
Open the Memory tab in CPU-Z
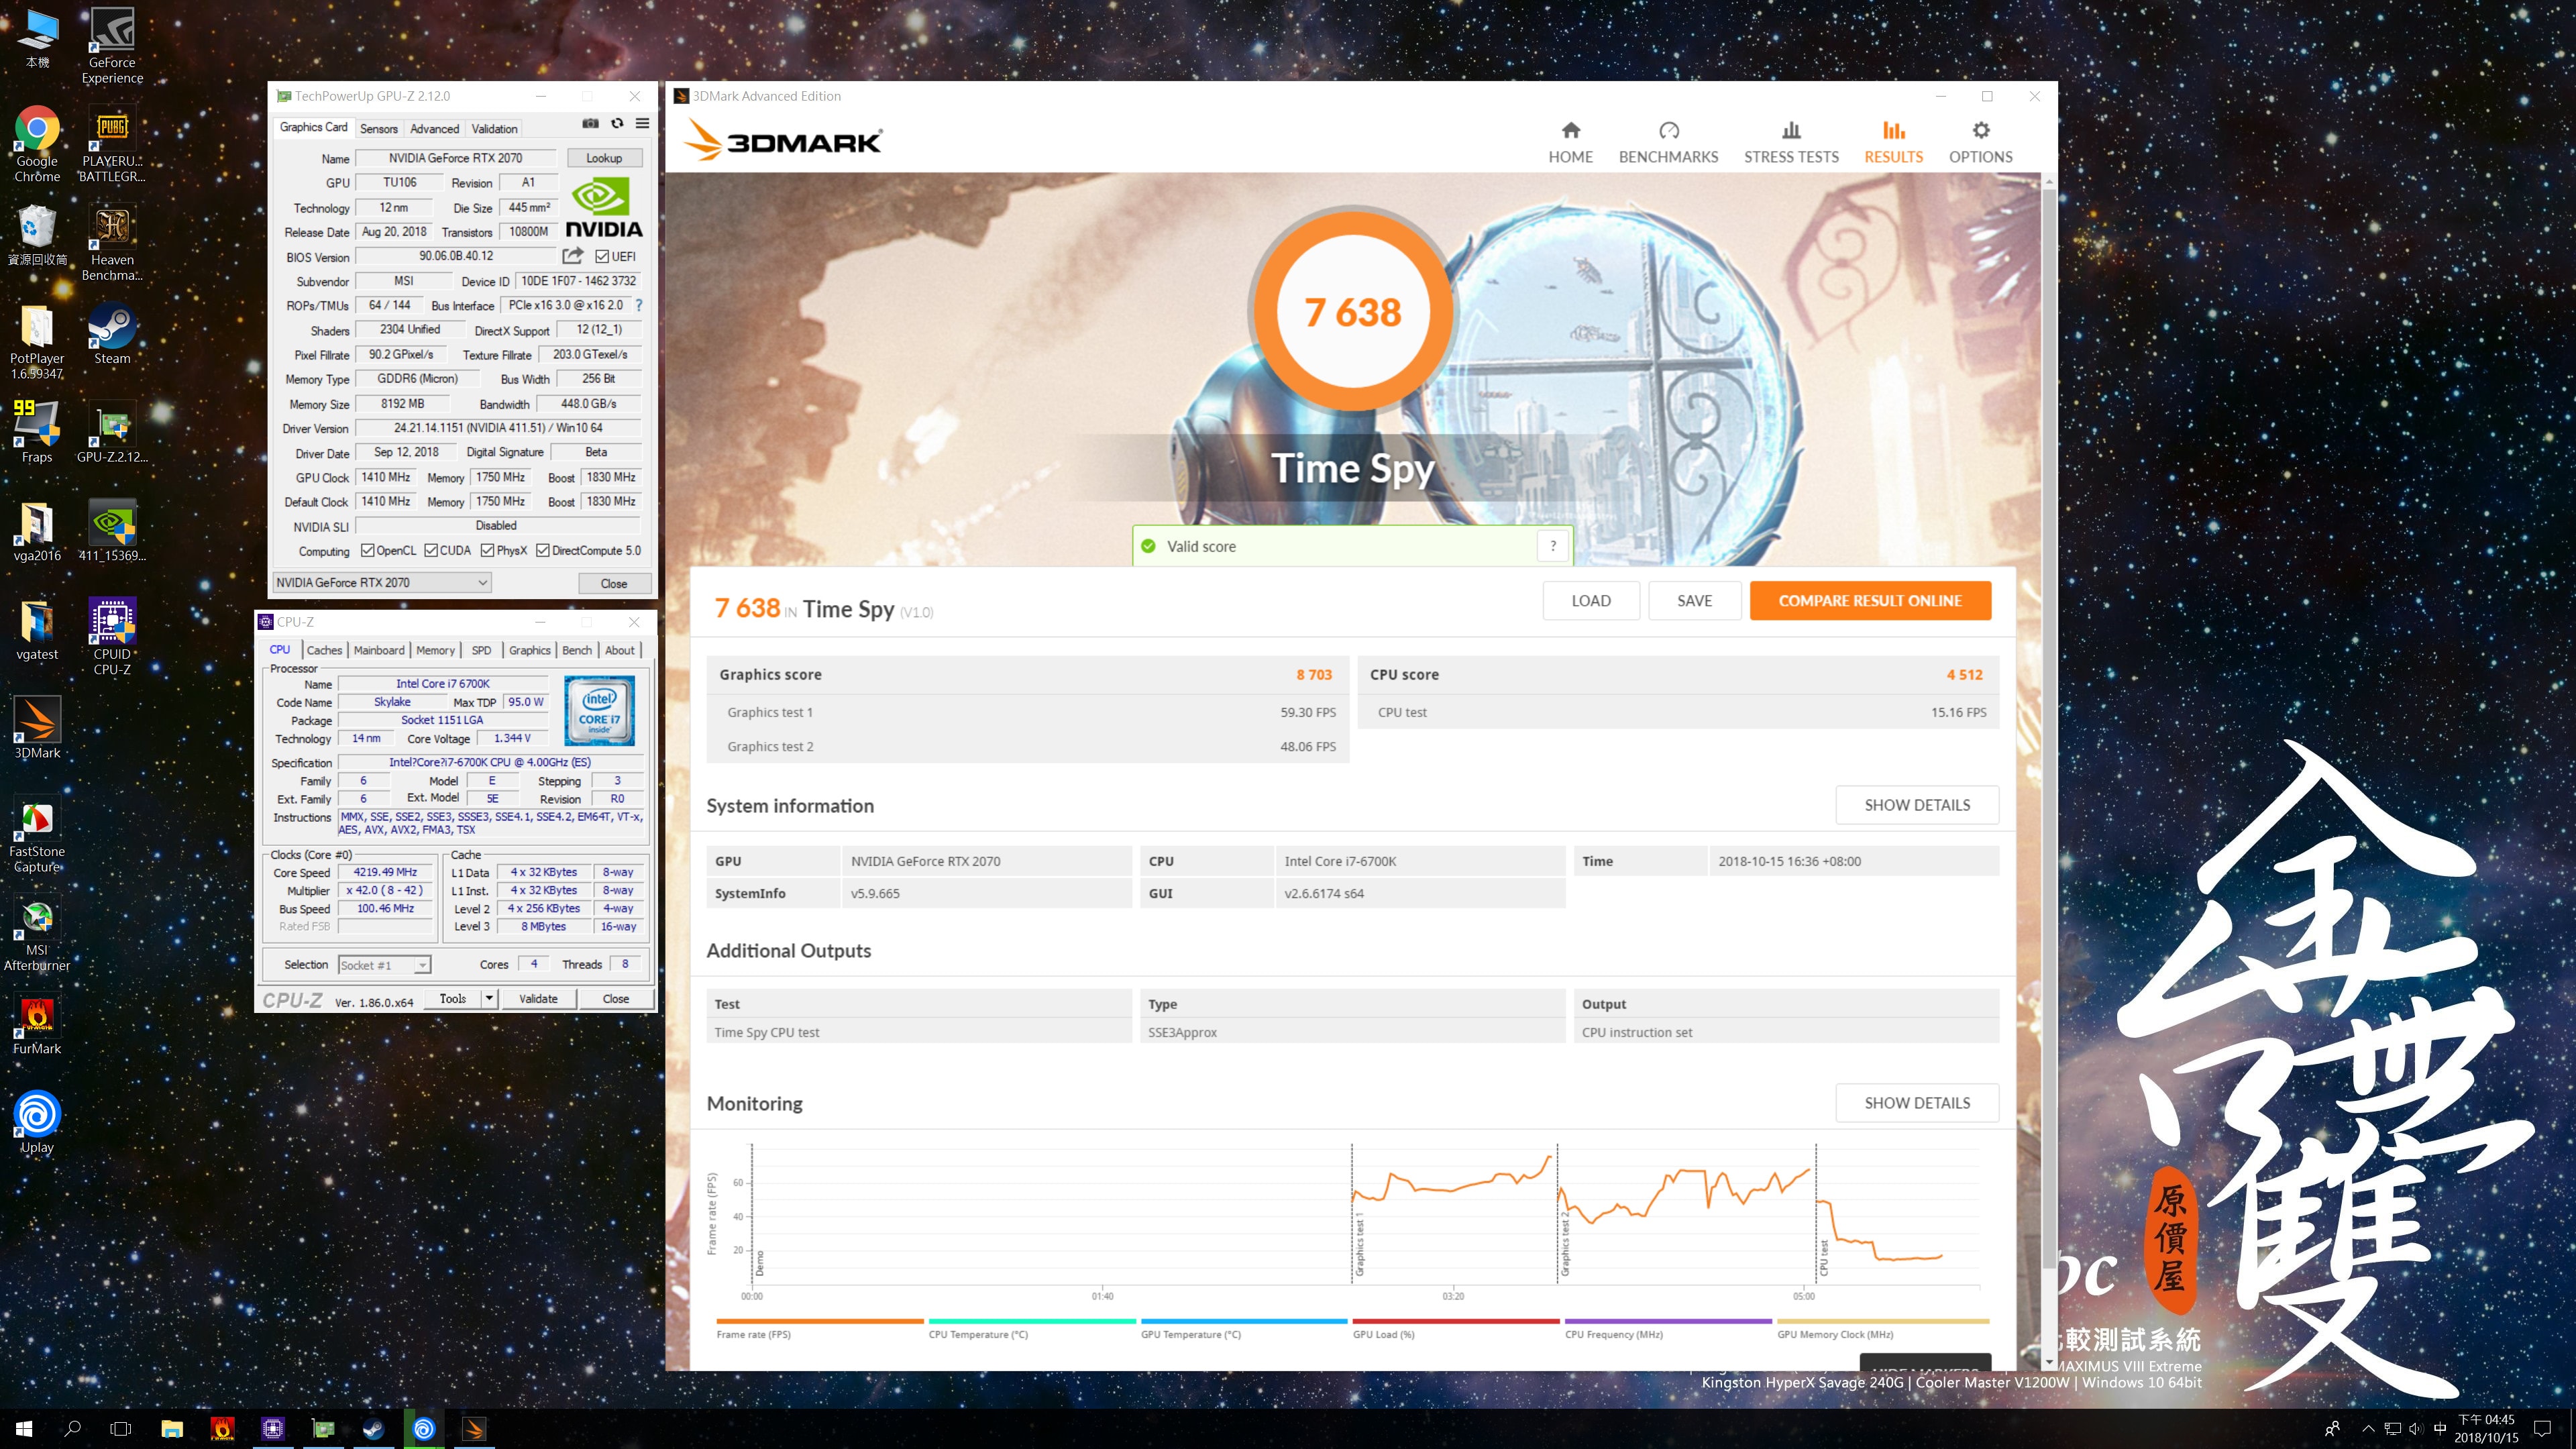click(x=435, y=650)
